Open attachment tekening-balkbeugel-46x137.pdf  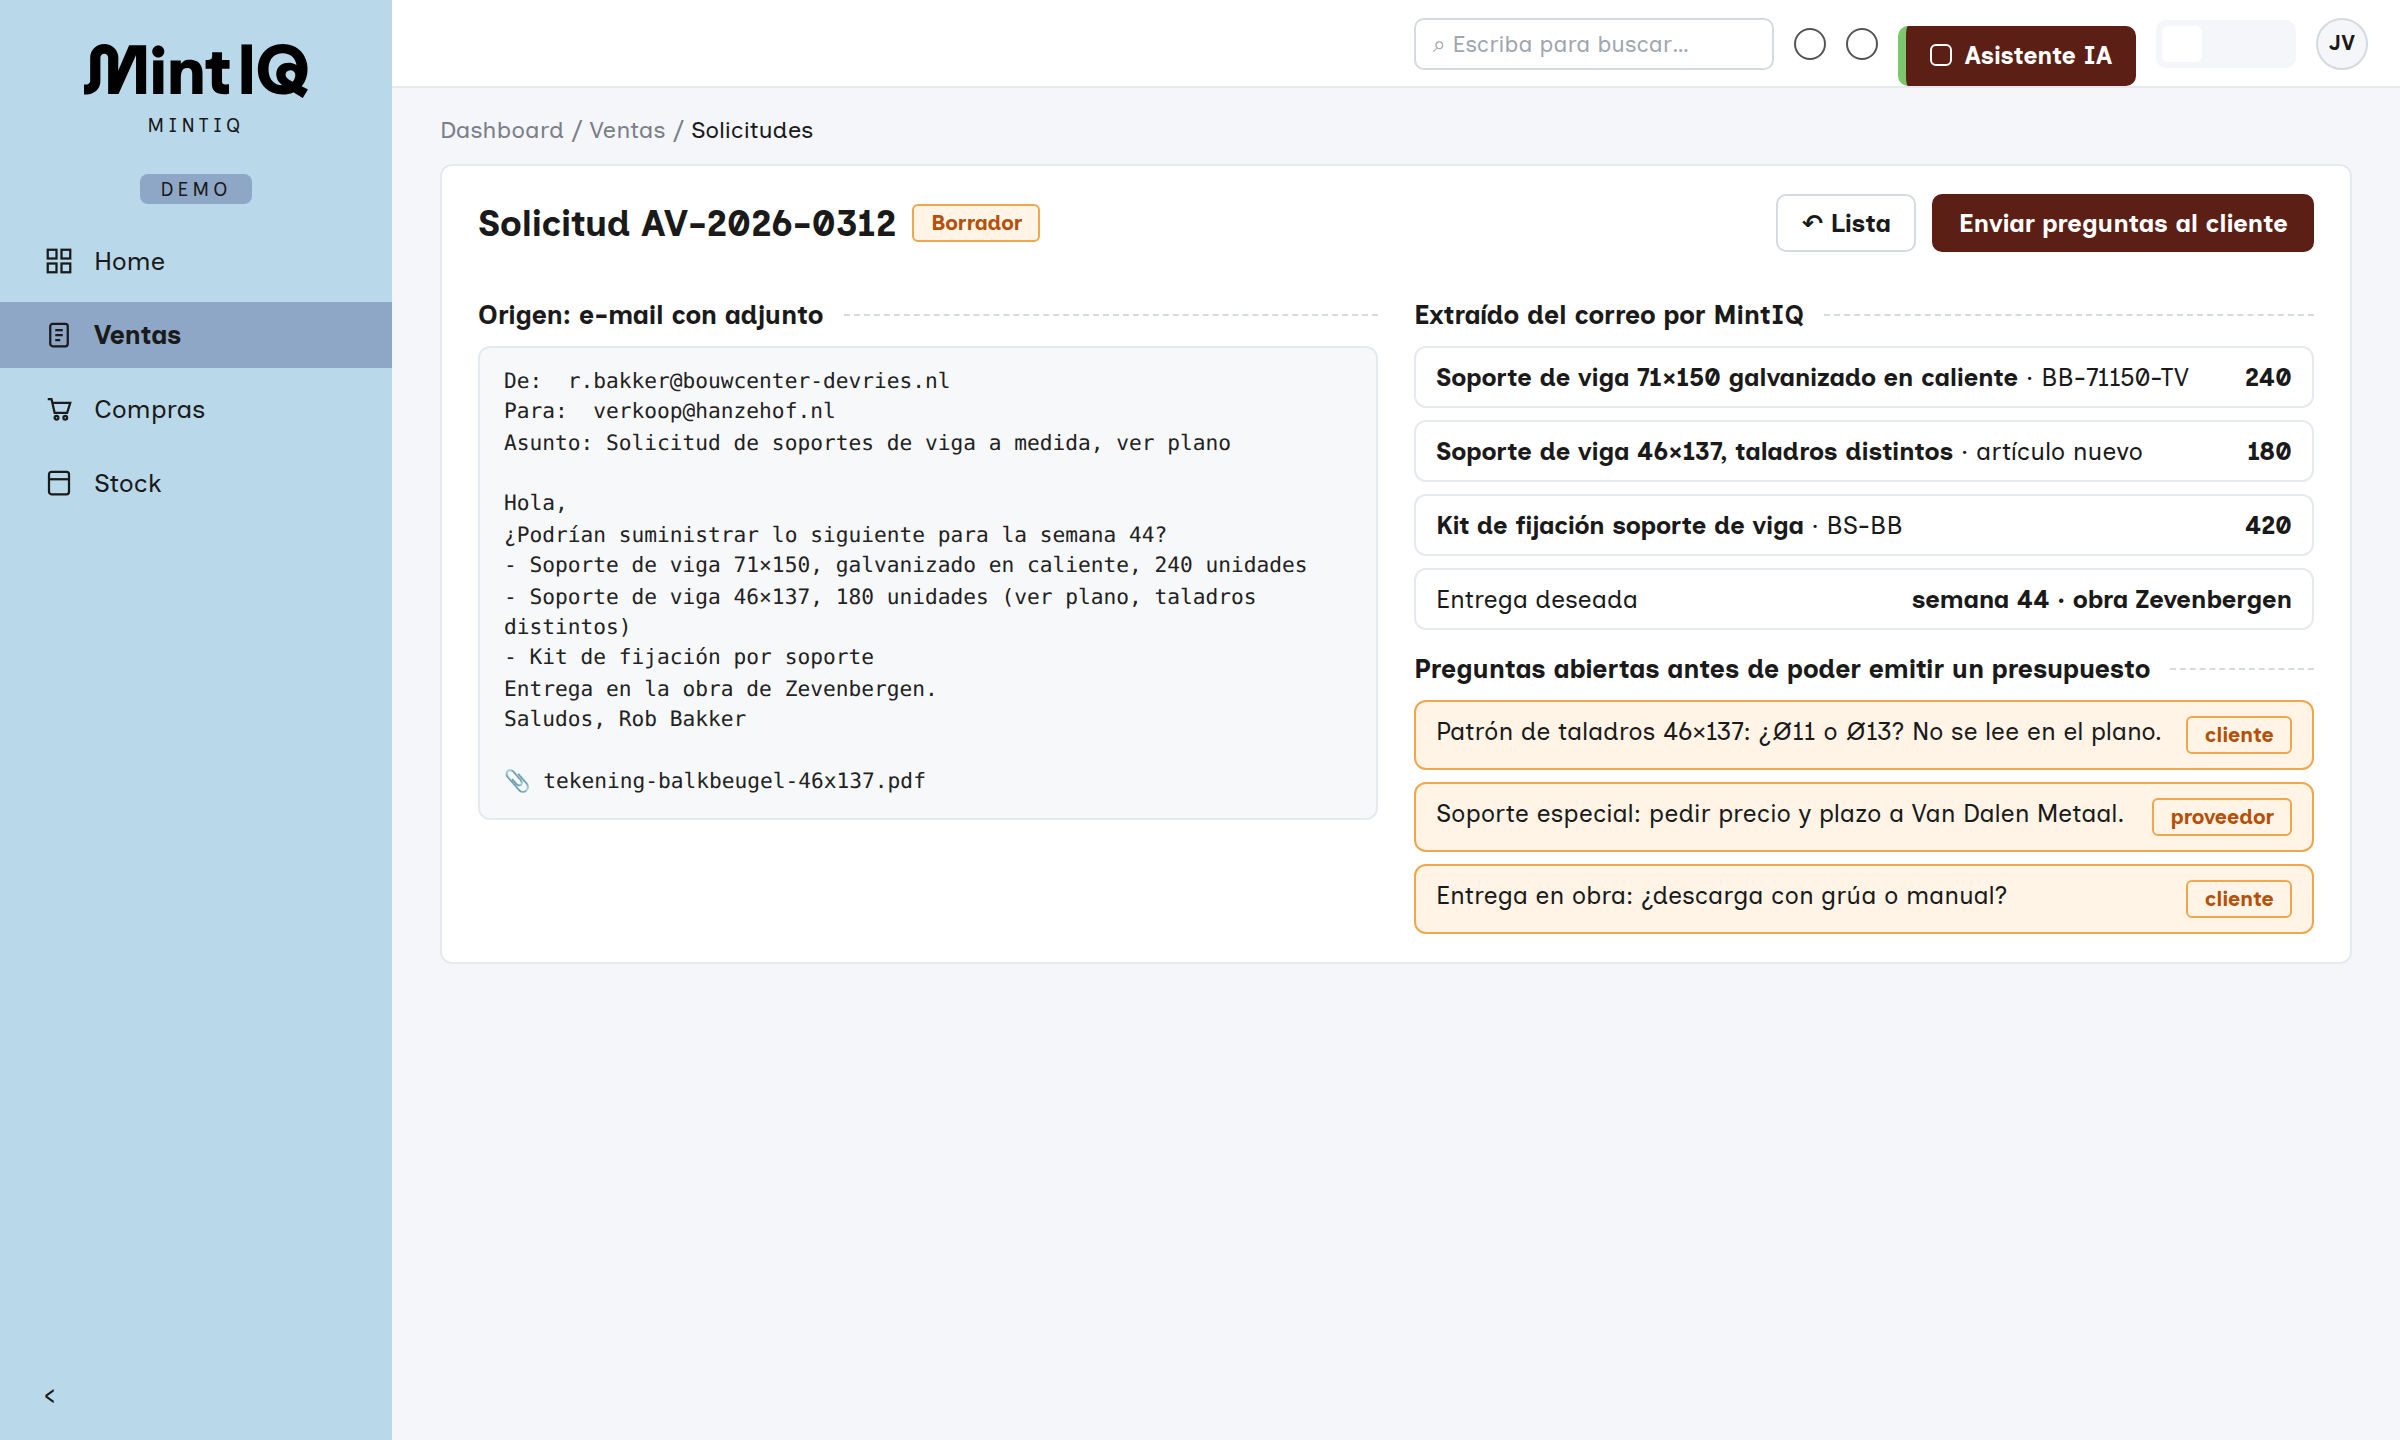click(735, 781)
